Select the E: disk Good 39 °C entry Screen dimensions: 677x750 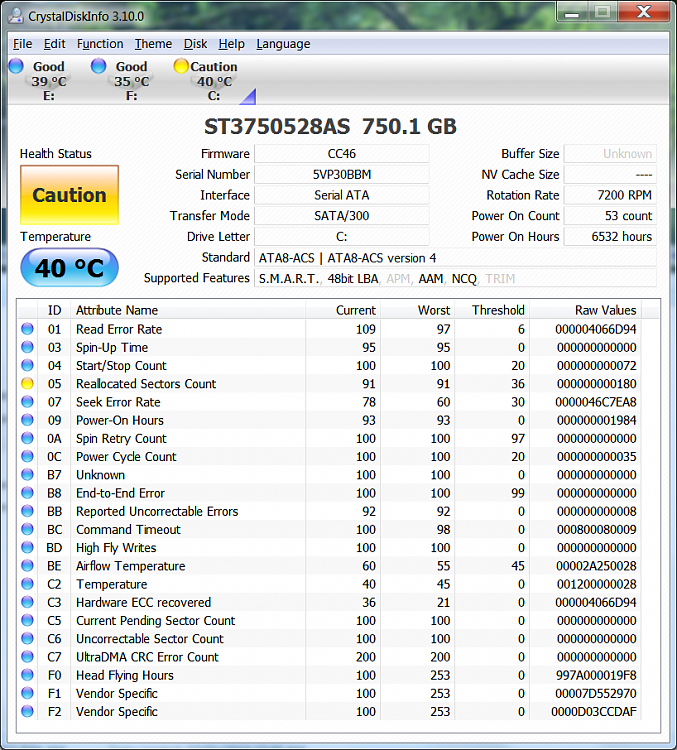pos(49,80)
